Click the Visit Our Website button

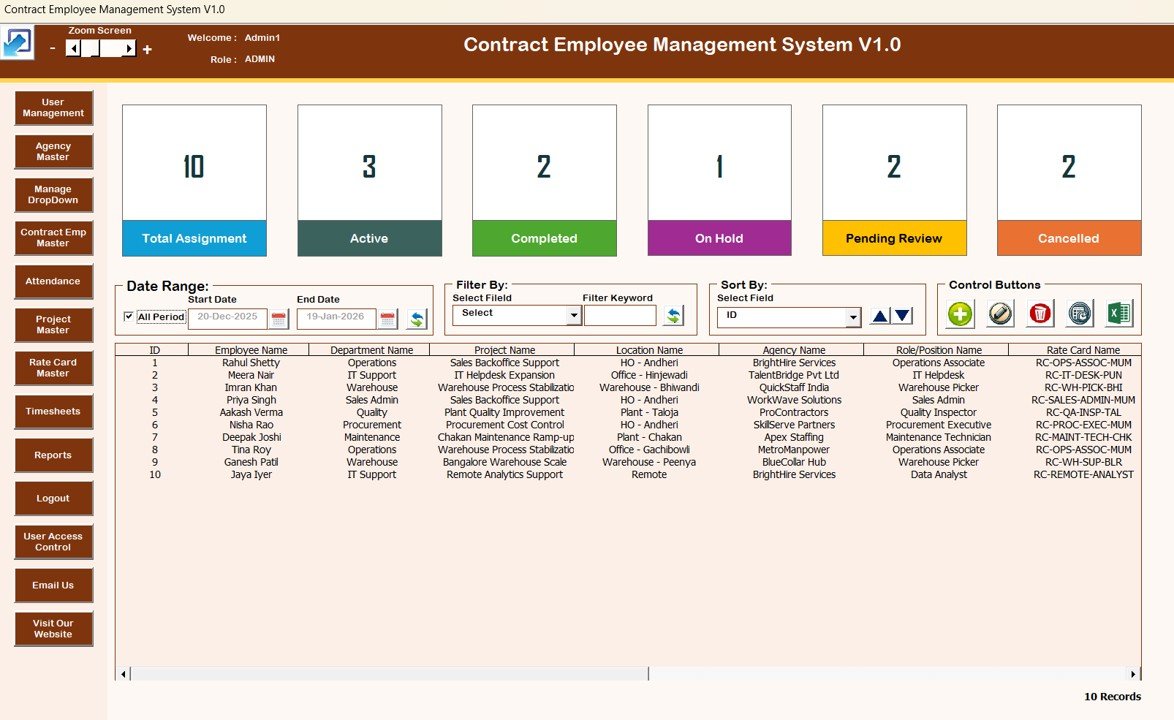53,628
